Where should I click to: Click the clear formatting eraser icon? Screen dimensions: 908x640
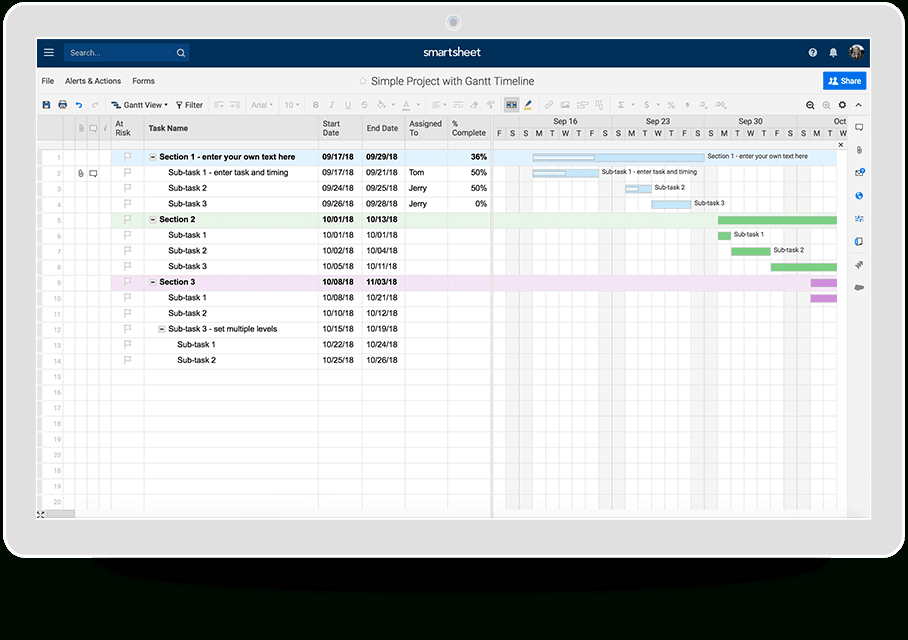[x=474, y=105]
